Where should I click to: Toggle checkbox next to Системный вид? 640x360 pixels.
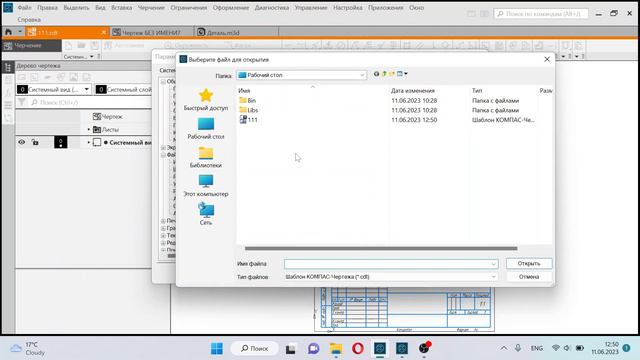pyautogui.click(x=97, y=142)
